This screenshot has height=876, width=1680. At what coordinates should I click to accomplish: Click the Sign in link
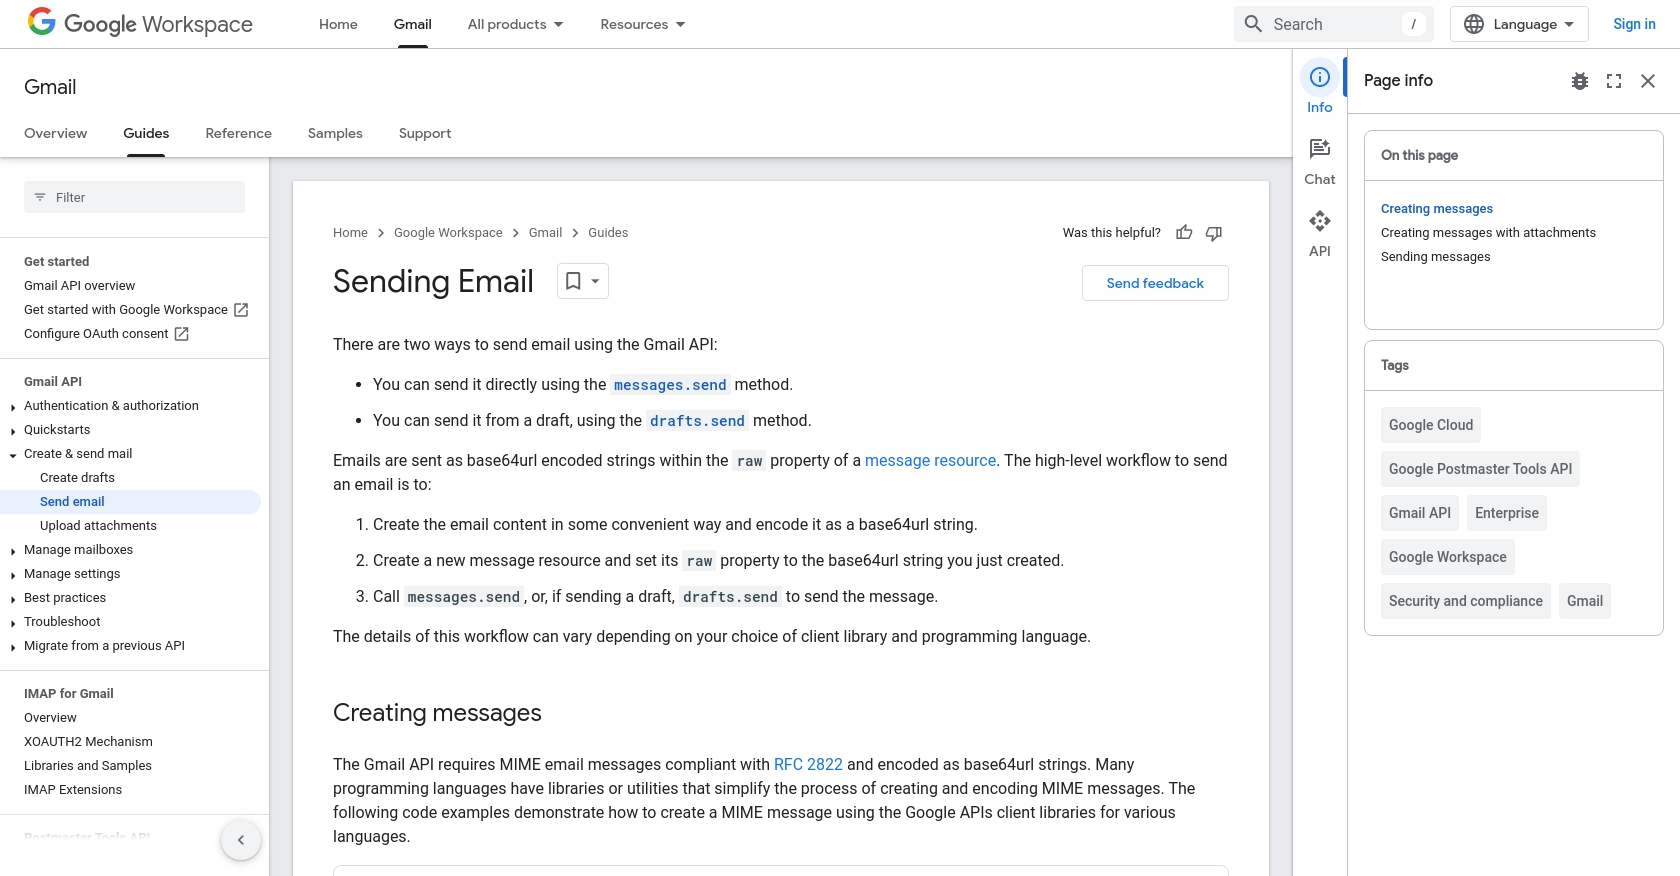point(1634,24)
